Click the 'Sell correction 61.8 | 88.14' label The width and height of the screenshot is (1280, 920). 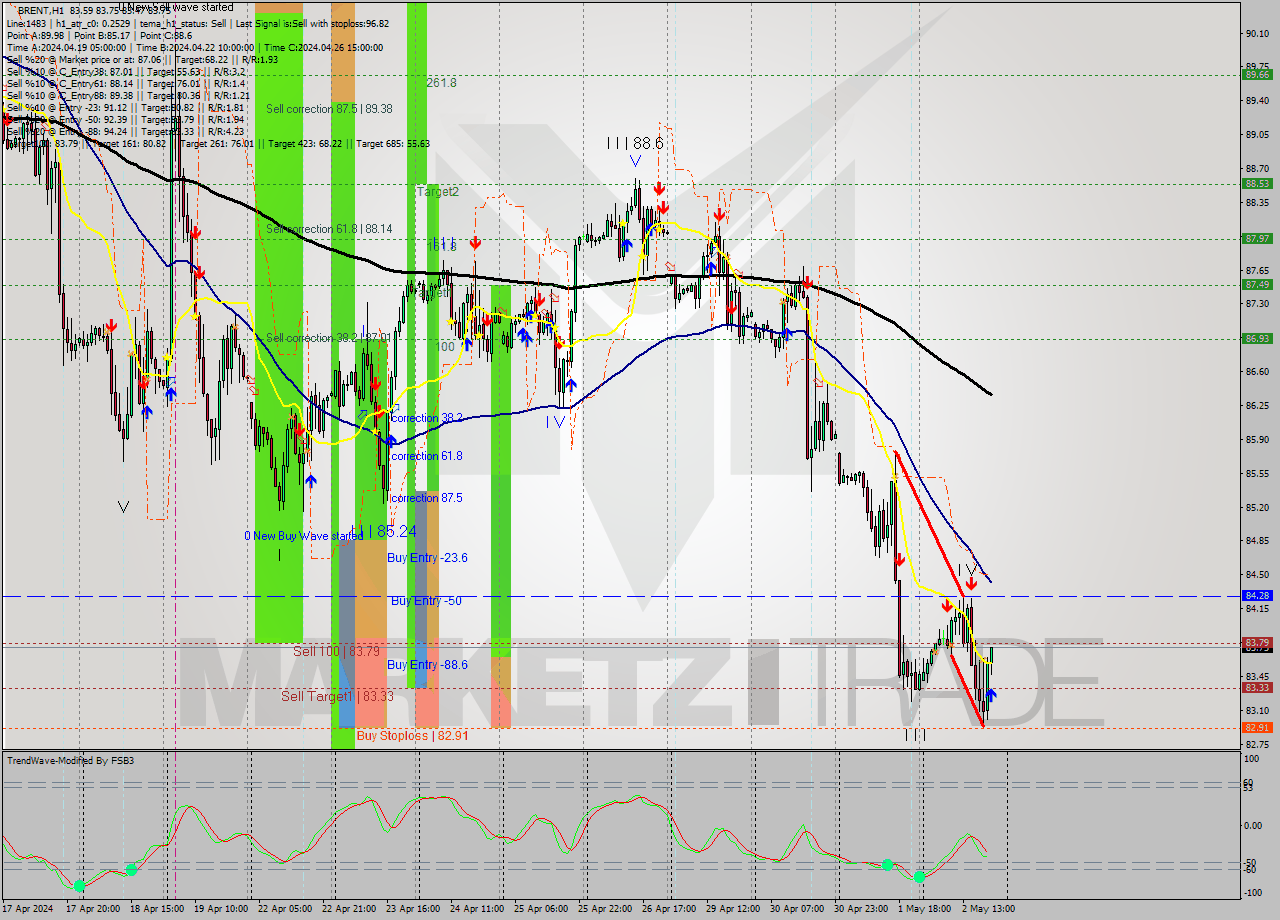(329, 229)
